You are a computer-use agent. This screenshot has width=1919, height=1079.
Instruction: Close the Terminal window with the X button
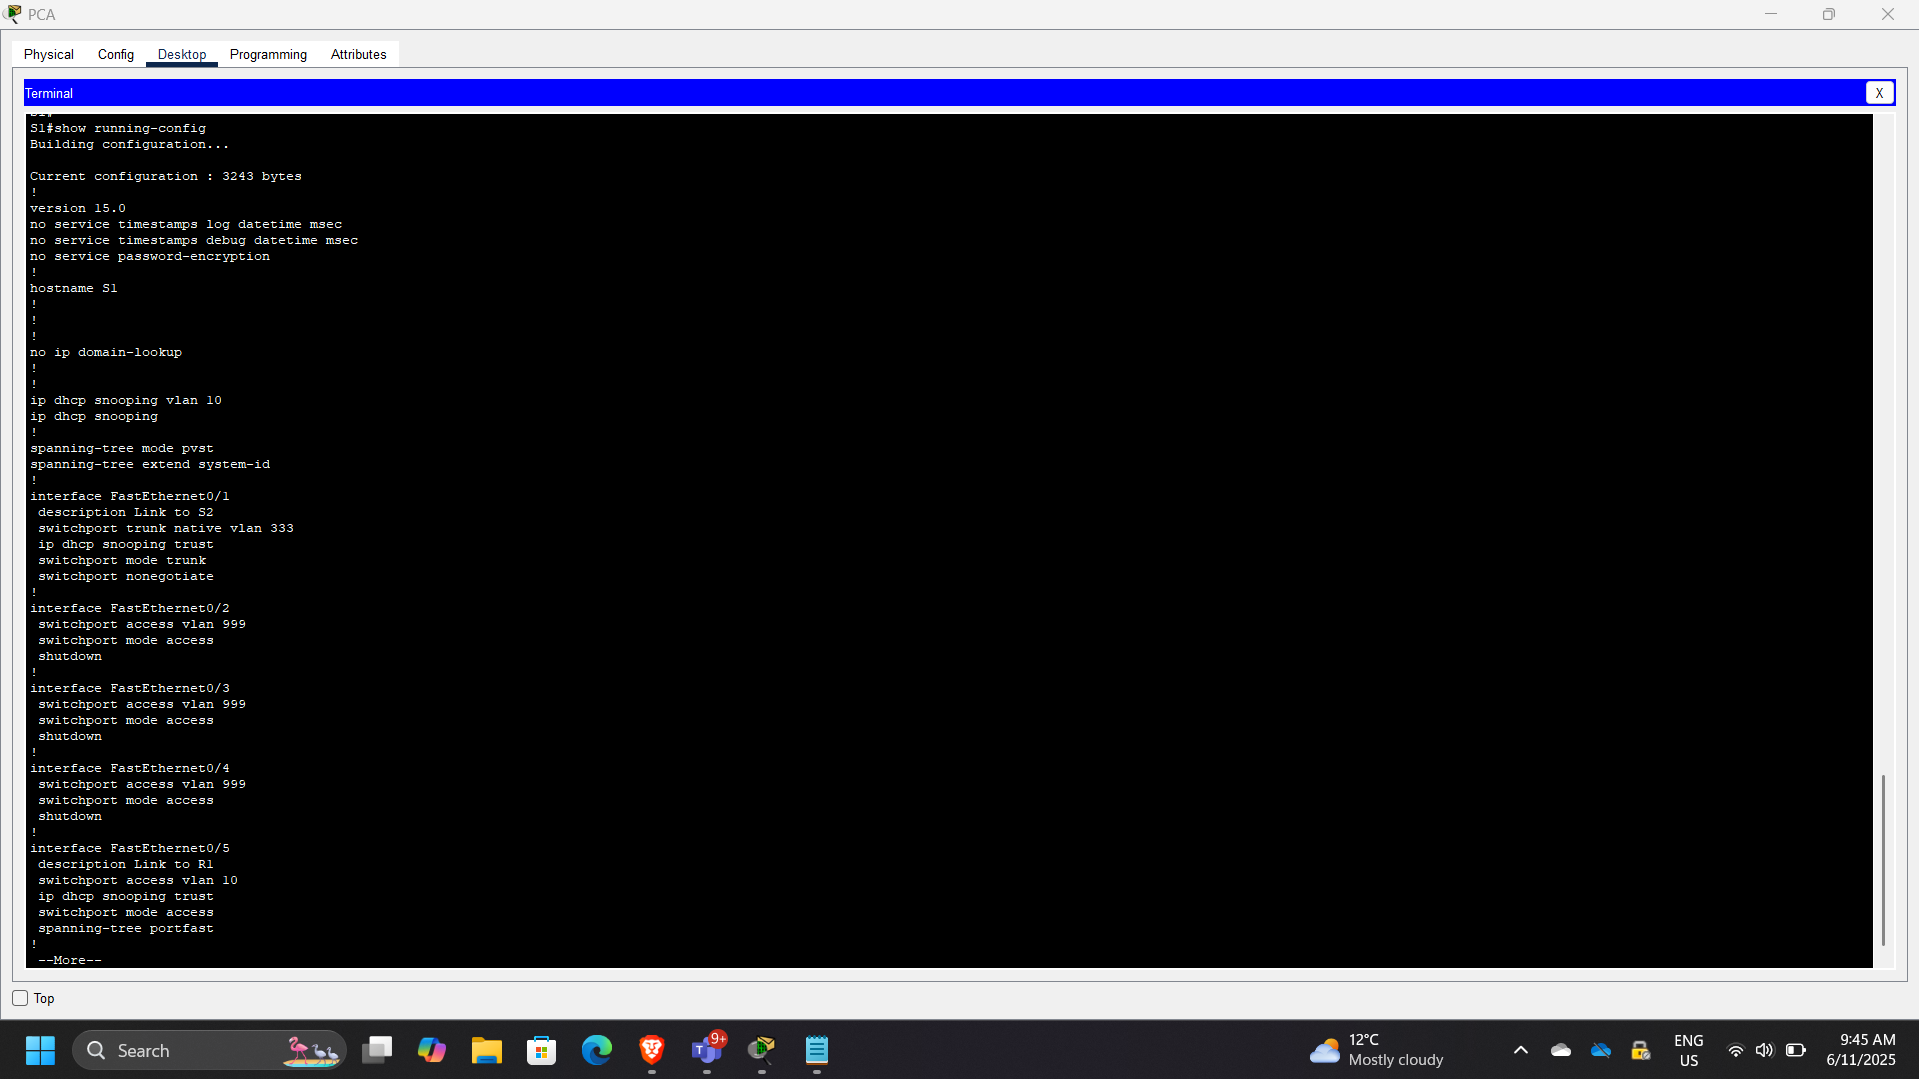tap(1880, 92)
